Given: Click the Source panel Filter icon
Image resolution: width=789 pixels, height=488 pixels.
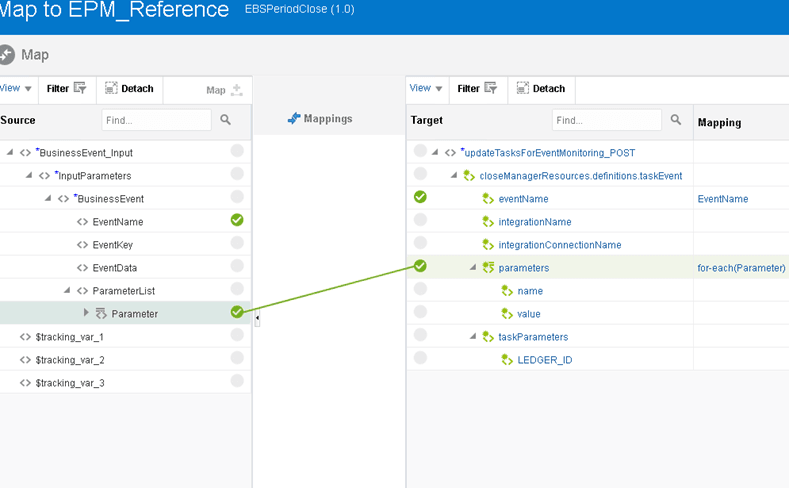Looking at the screenshot, I should pos(80,88).
